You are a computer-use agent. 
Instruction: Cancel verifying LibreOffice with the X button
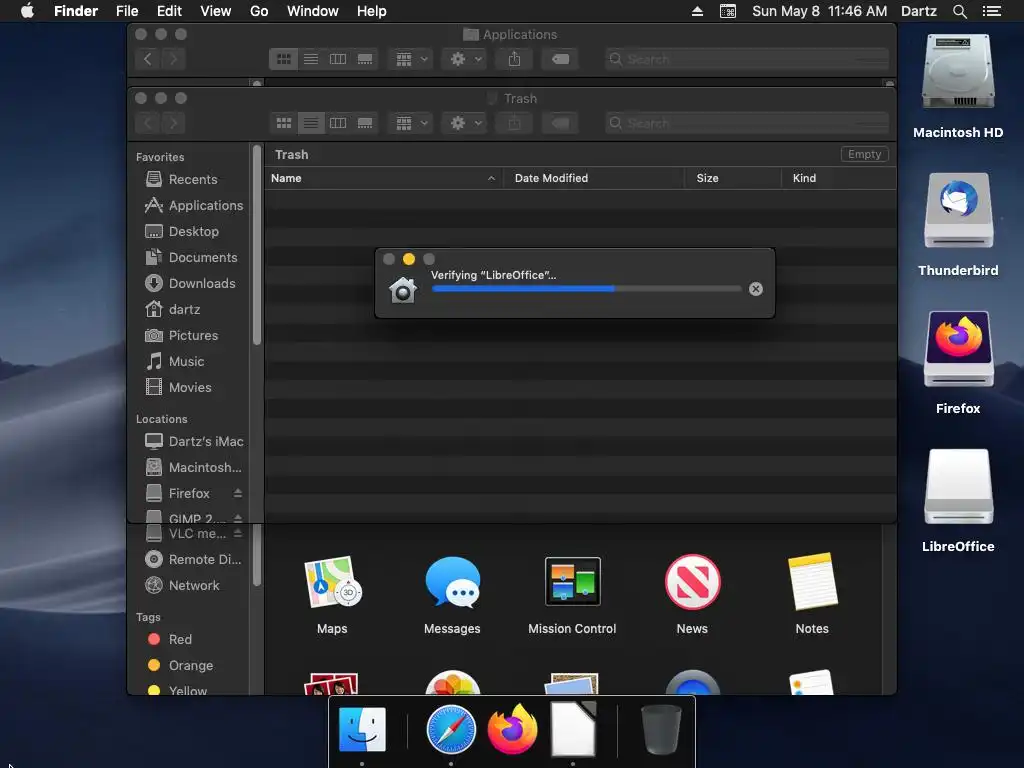tap(756, 289)
